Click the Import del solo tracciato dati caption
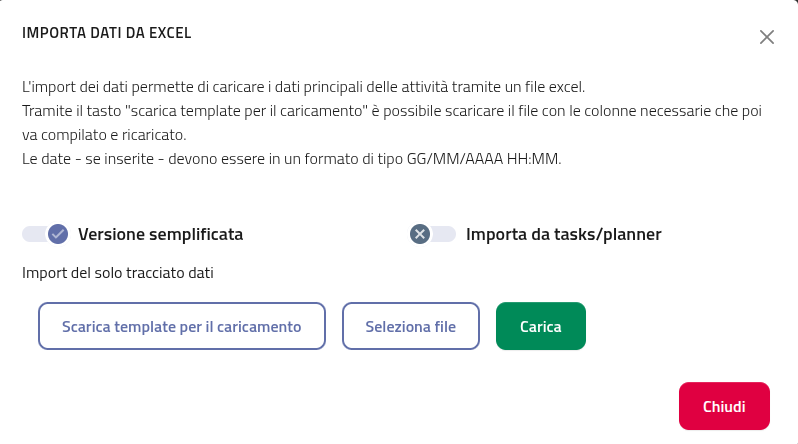Screen dimensions: 798x444 coord(118,271)
